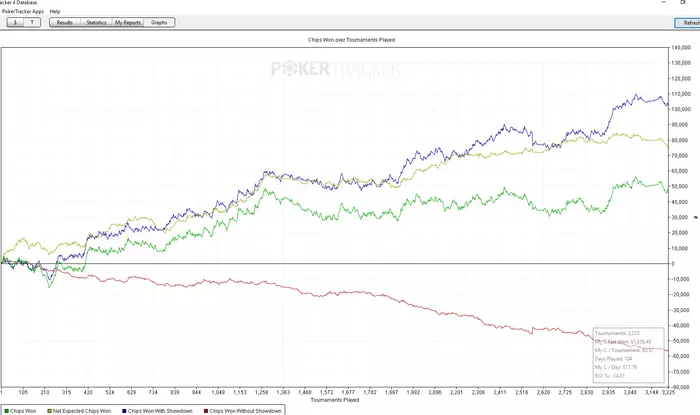Click the 'My C / Day' summary line
The width and height of the screenshot is (700, 415).
coord(616,367)
